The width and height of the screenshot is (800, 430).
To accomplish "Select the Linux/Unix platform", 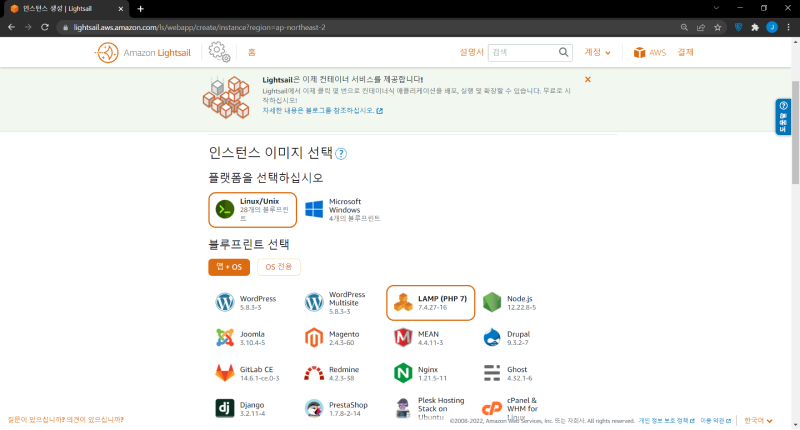I will click(253, 210).
